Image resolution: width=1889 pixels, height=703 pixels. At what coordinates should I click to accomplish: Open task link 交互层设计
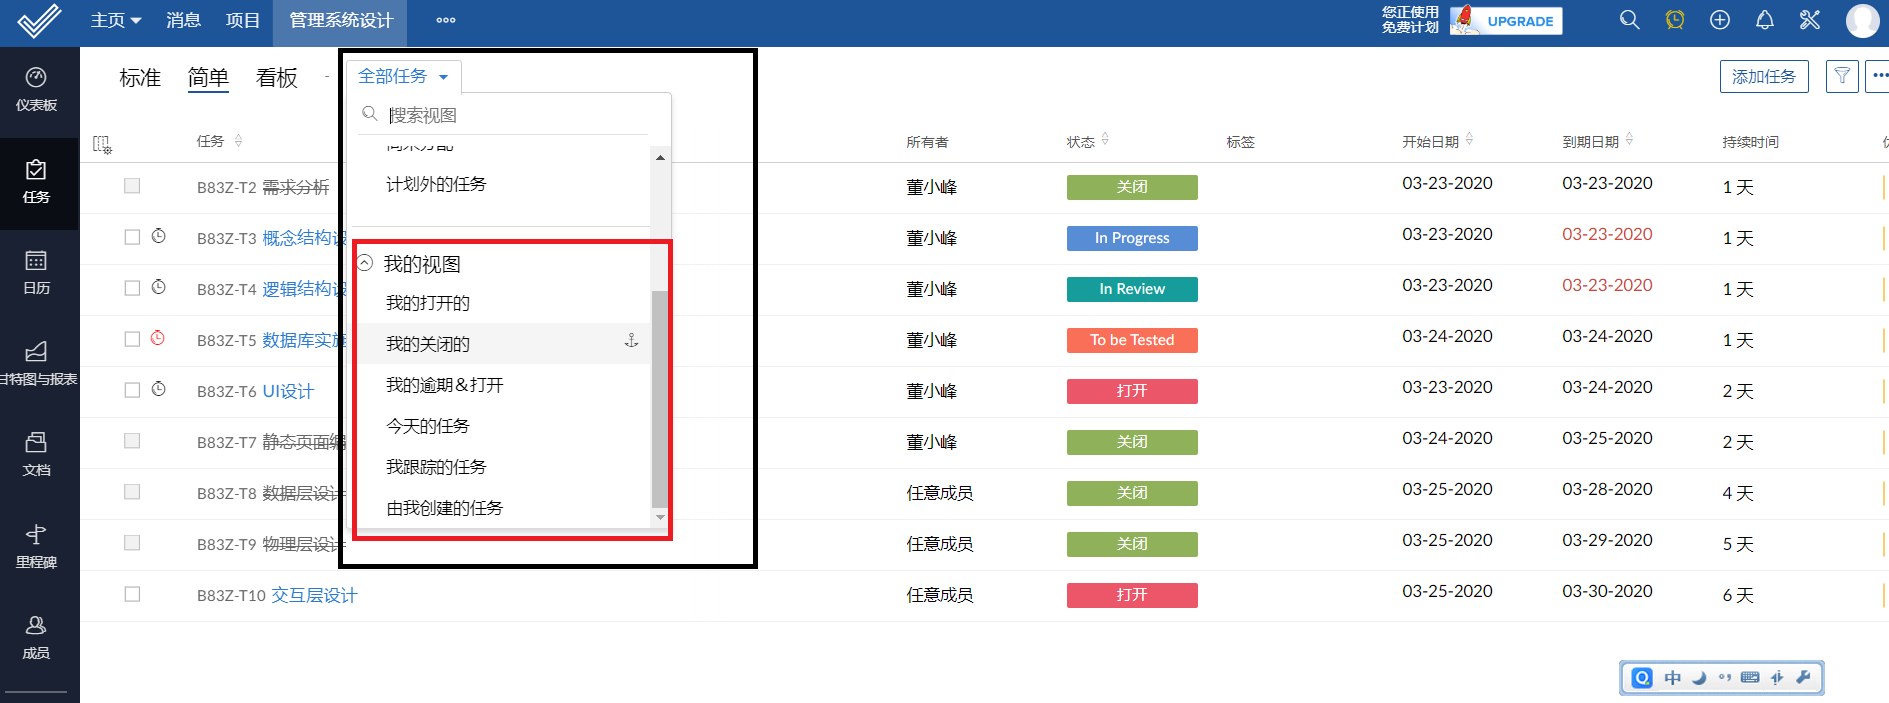(x=314, y=595)
